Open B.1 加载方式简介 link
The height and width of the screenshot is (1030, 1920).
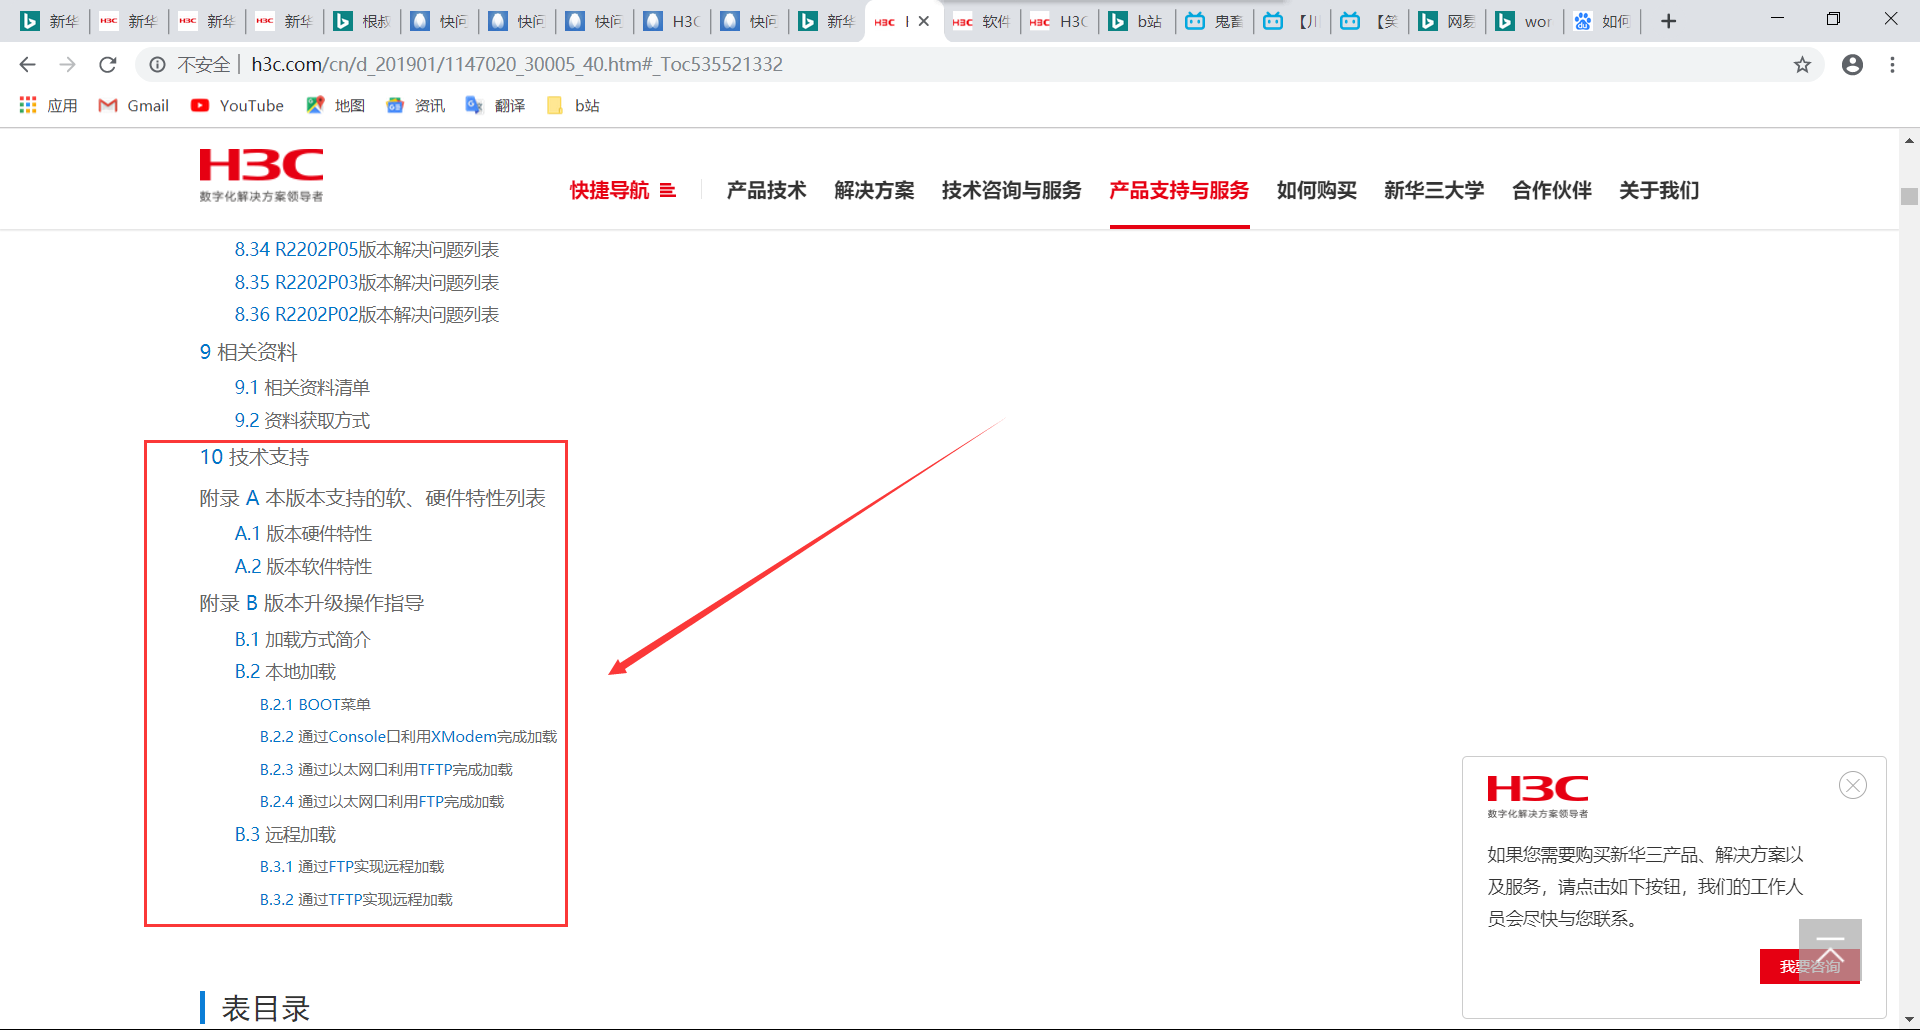[x=302, y=640]
